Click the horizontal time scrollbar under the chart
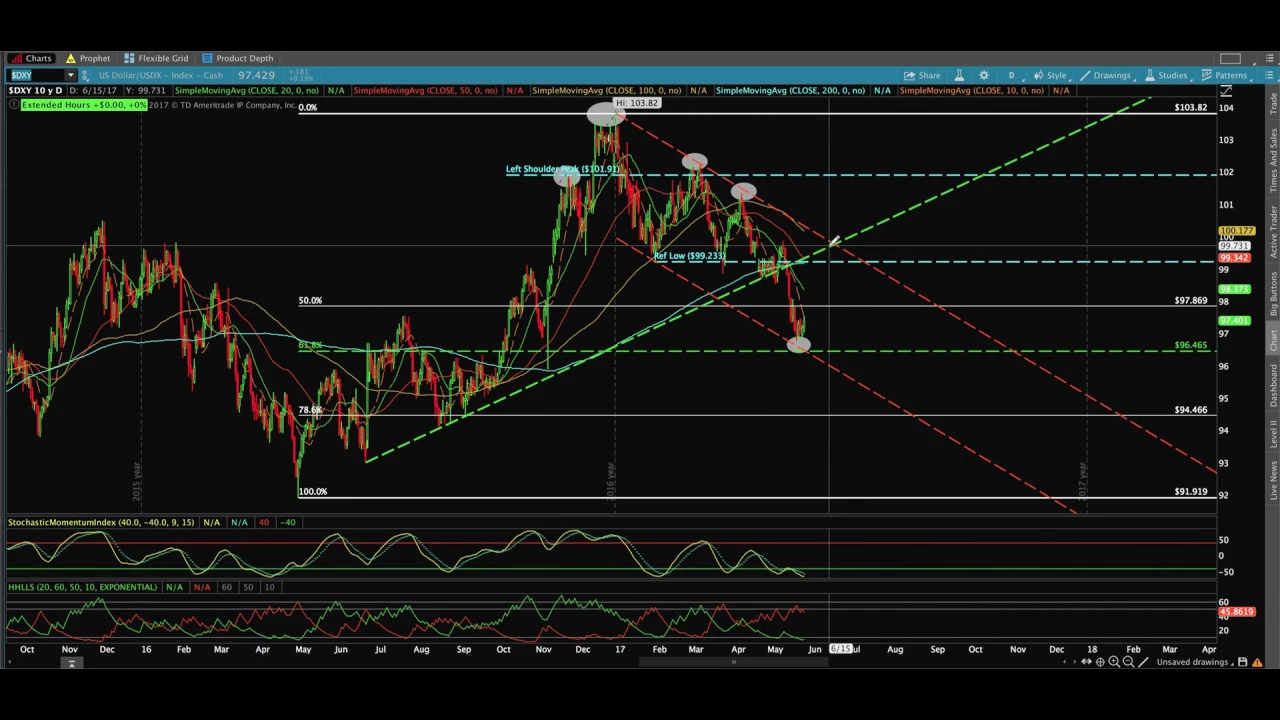The height and width of the screenshot is (720, 1280). [734, 662]
